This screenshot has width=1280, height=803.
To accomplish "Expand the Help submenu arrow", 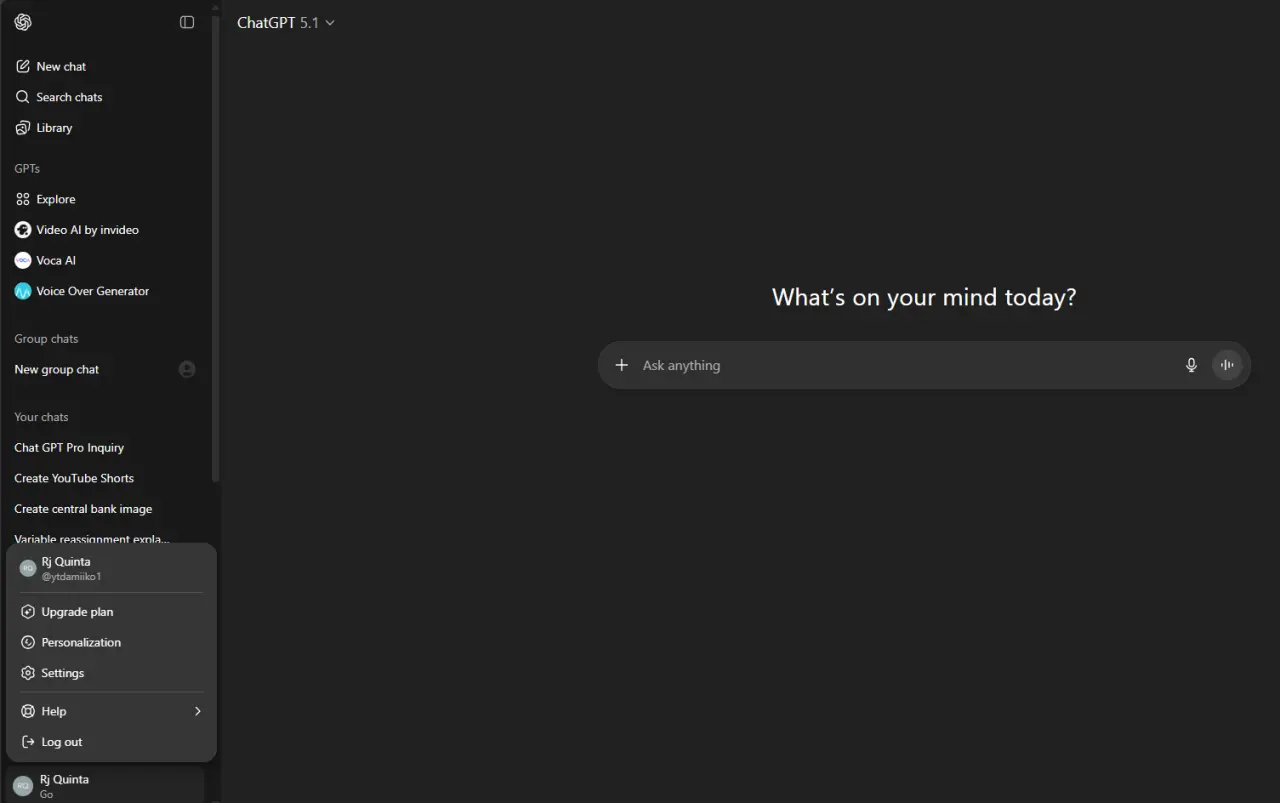I will point(197,711).
